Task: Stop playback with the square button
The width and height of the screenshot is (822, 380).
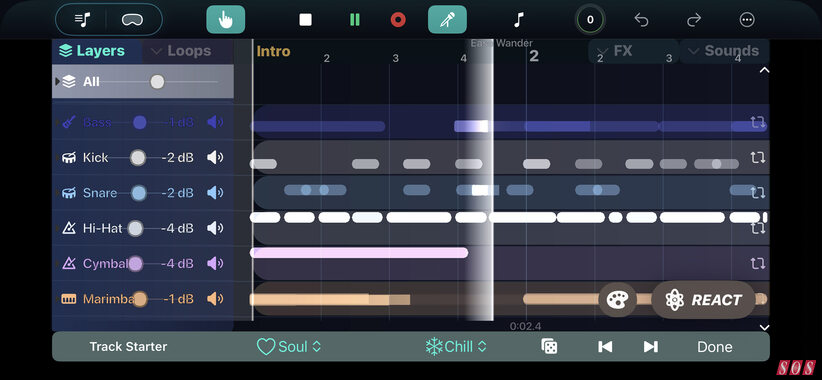Action: point(305,20)
